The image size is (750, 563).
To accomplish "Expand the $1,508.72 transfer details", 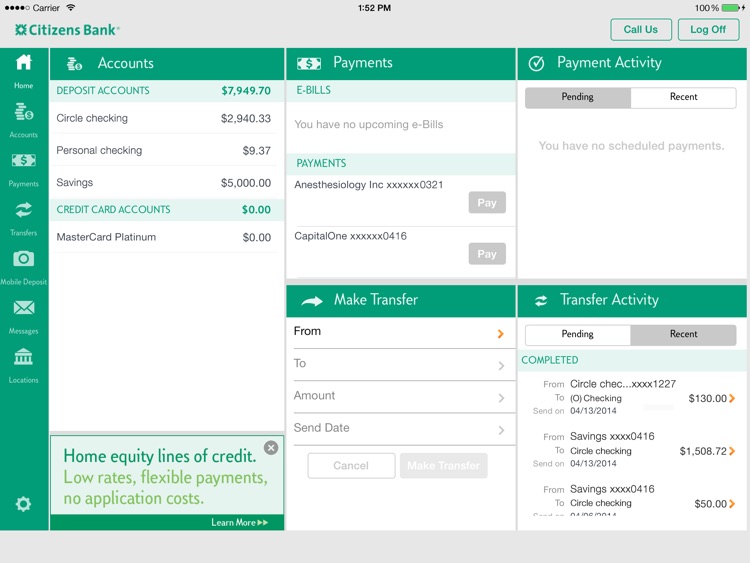I will point(732,451).
